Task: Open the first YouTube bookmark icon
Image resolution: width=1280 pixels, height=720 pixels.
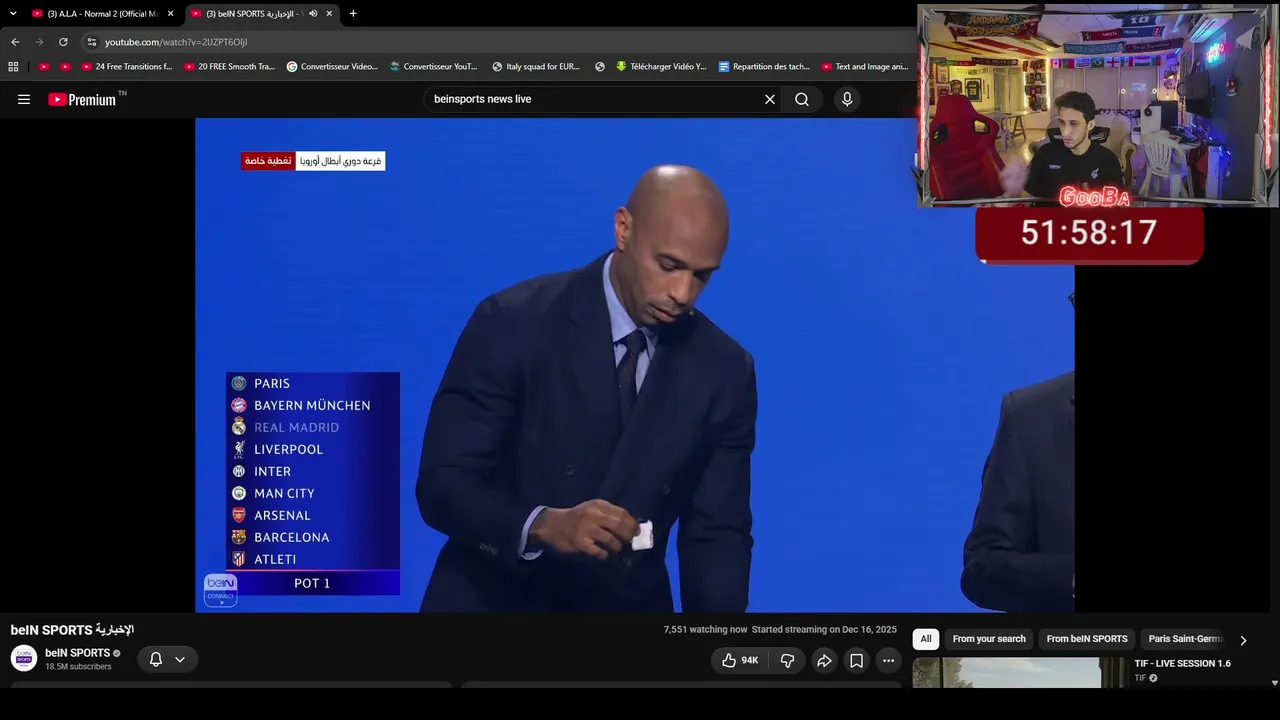Action: [43, 67]
